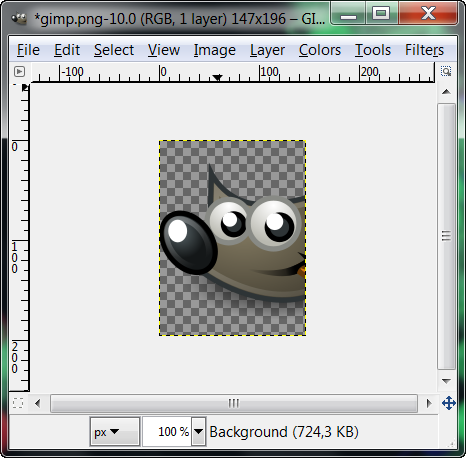
Task: Click the 100 % zoom input field
Action: [x=167, y=432]
